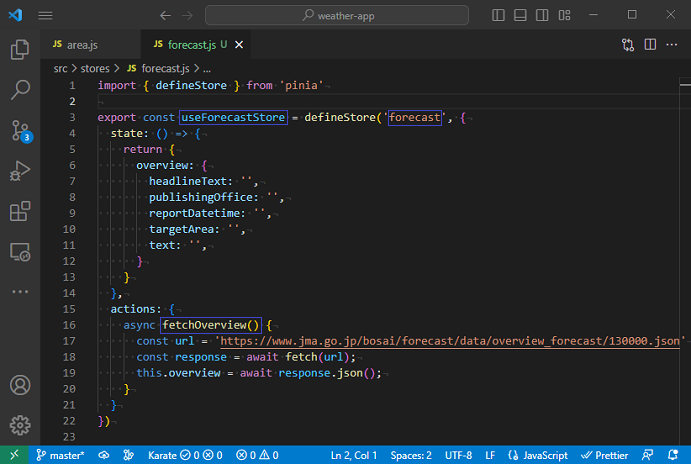Go back in navigation history
The width and height of the screenshot is (691, 464).
pos(165,15)
